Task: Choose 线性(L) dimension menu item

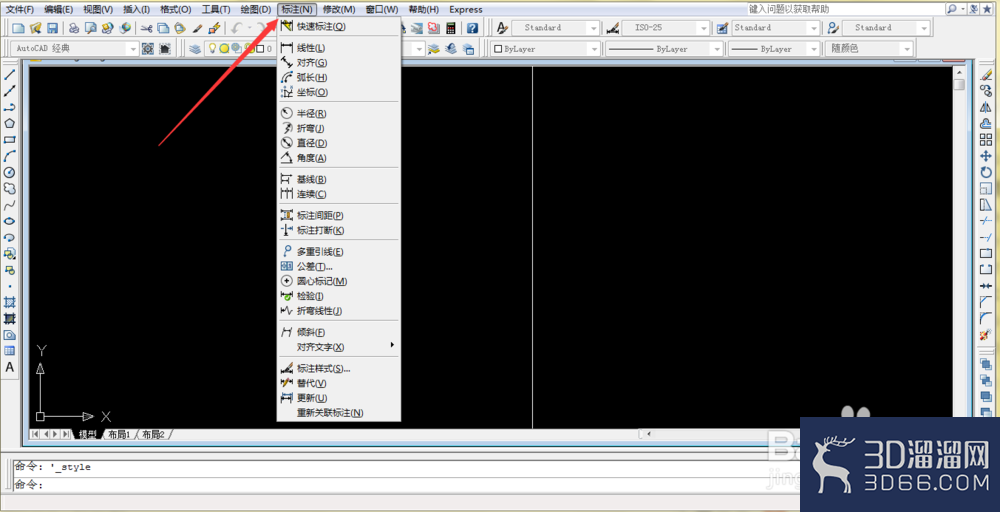Action: click(339, 48)
